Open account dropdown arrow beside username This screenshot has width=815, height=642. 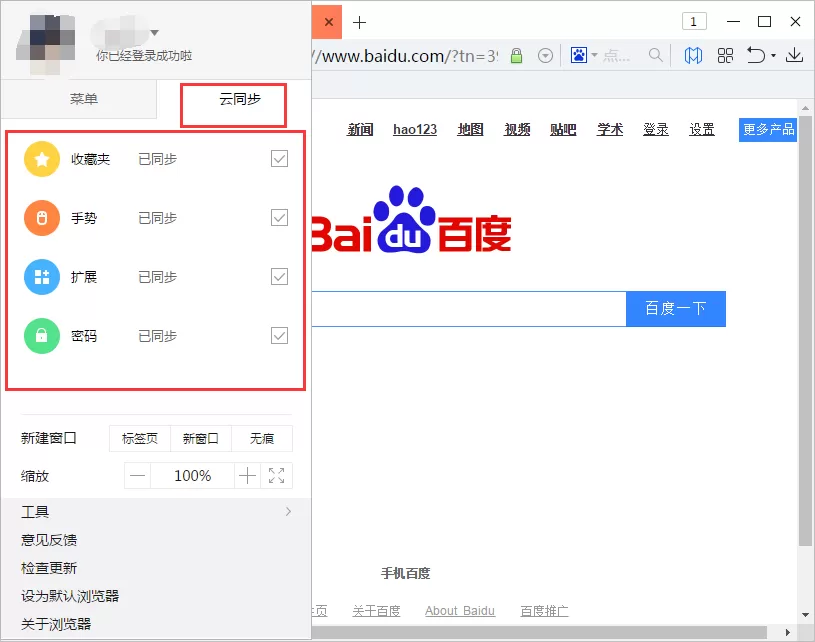(x=154, y=33)
